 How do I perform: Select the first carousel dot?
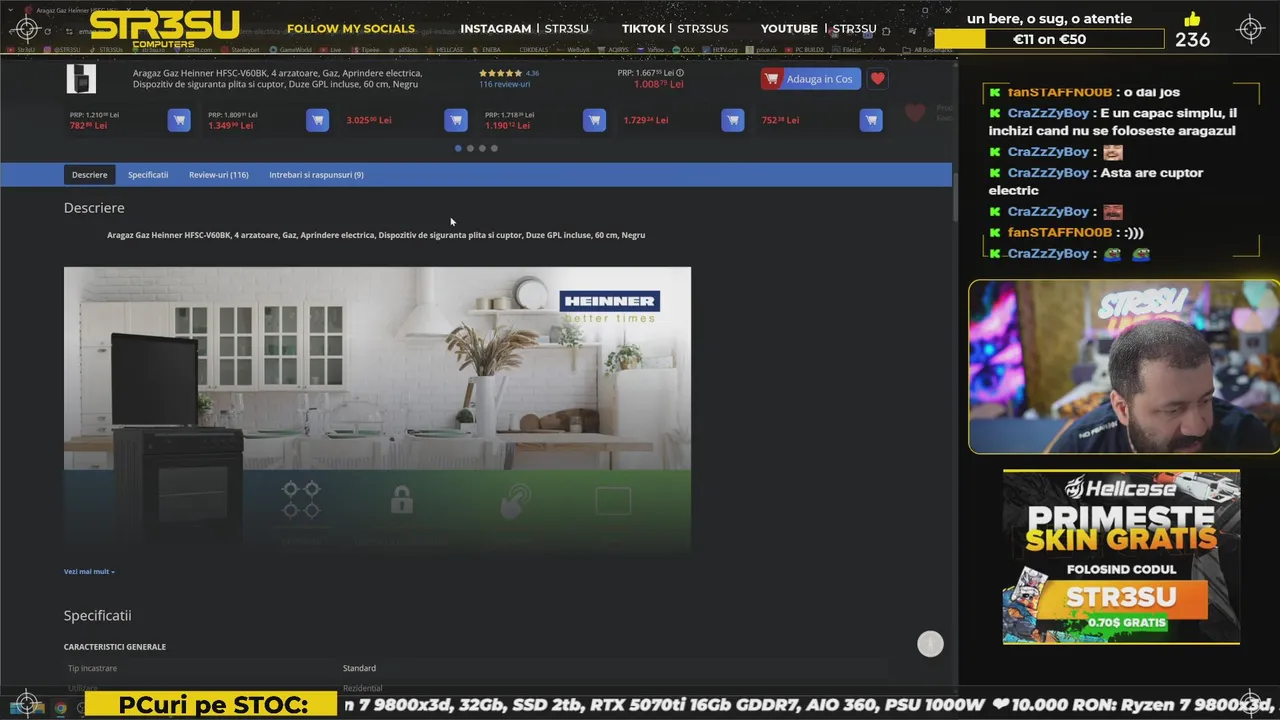pyautogui.click(x=458, y=148)
